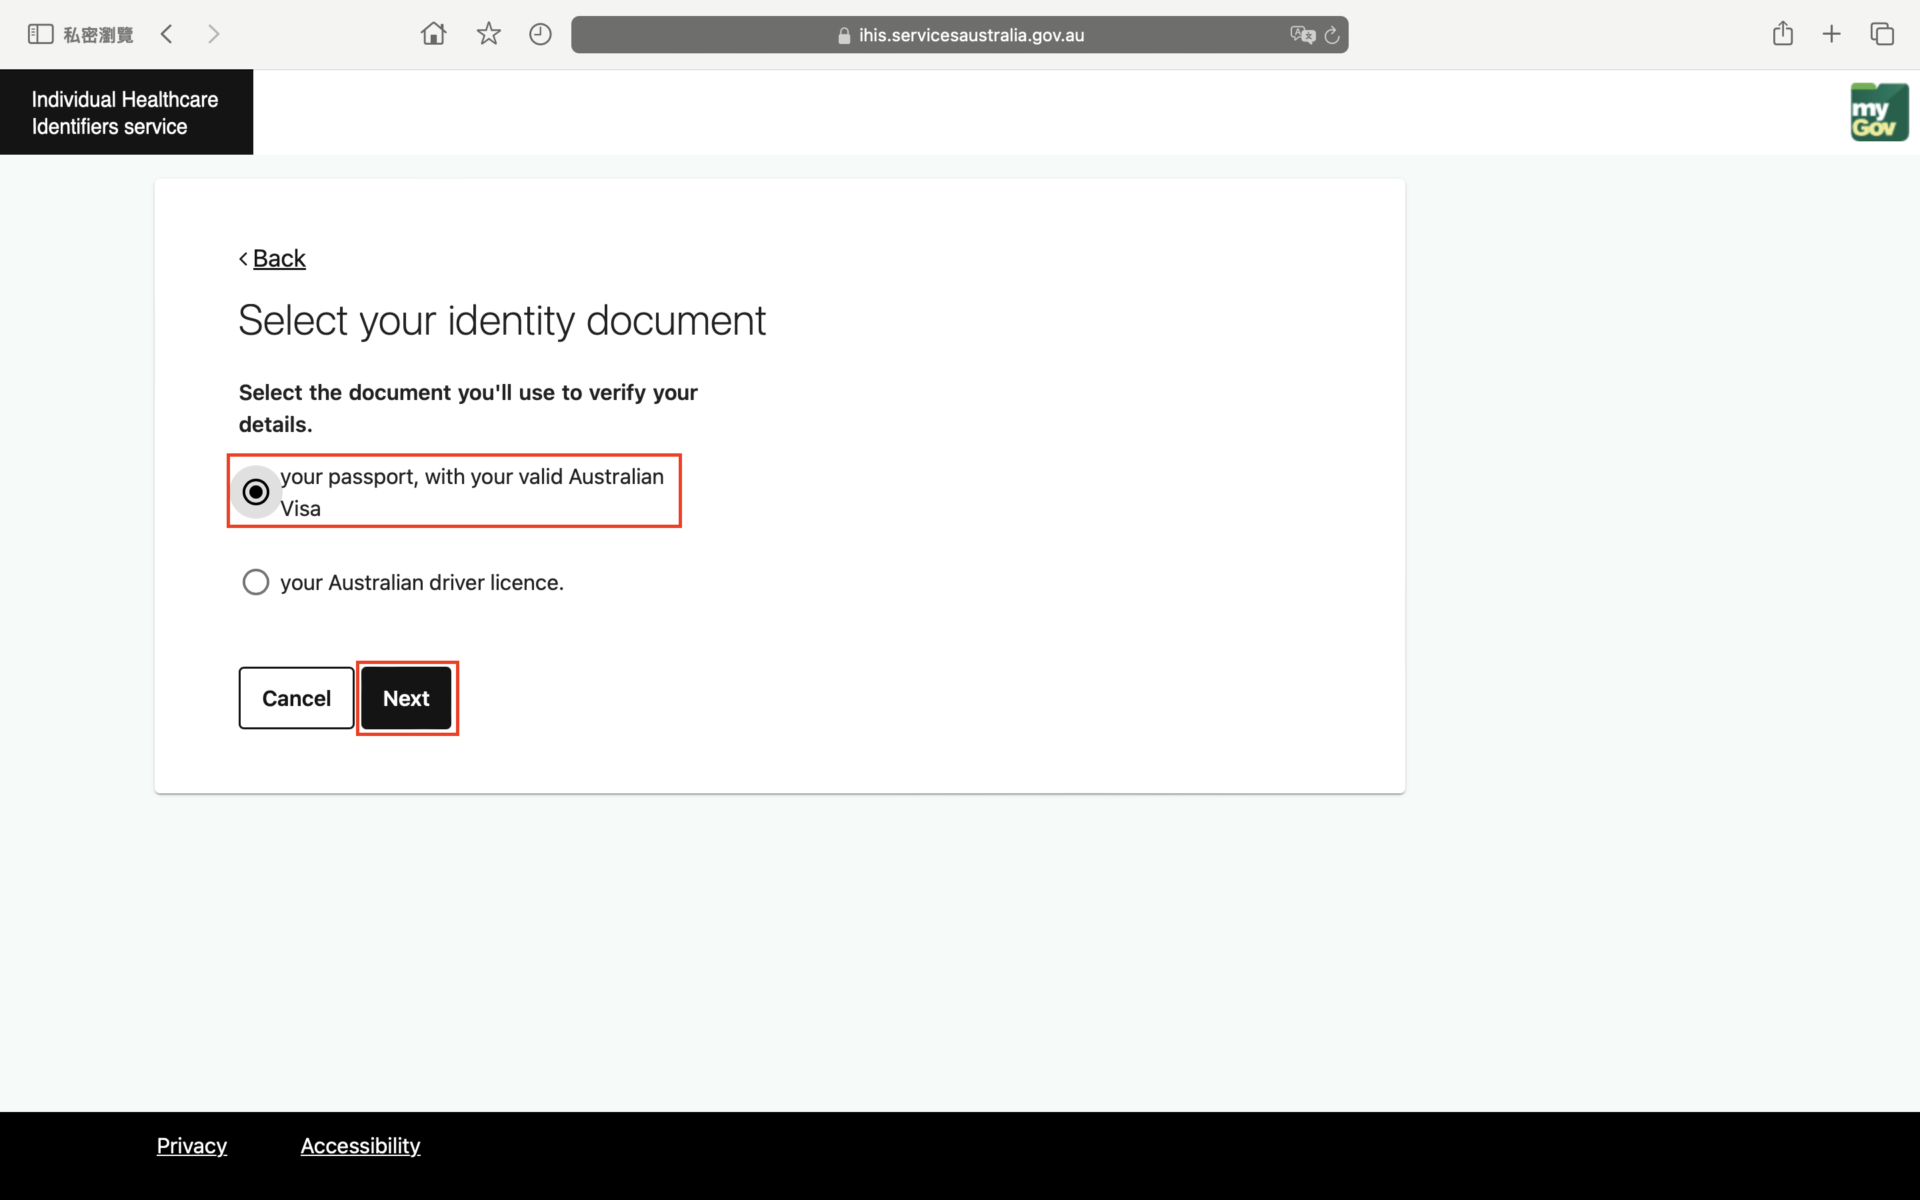Open the browsing history clock icon
The height and width of the screenshot is (1200, 1920).
[x=540, y=34]
